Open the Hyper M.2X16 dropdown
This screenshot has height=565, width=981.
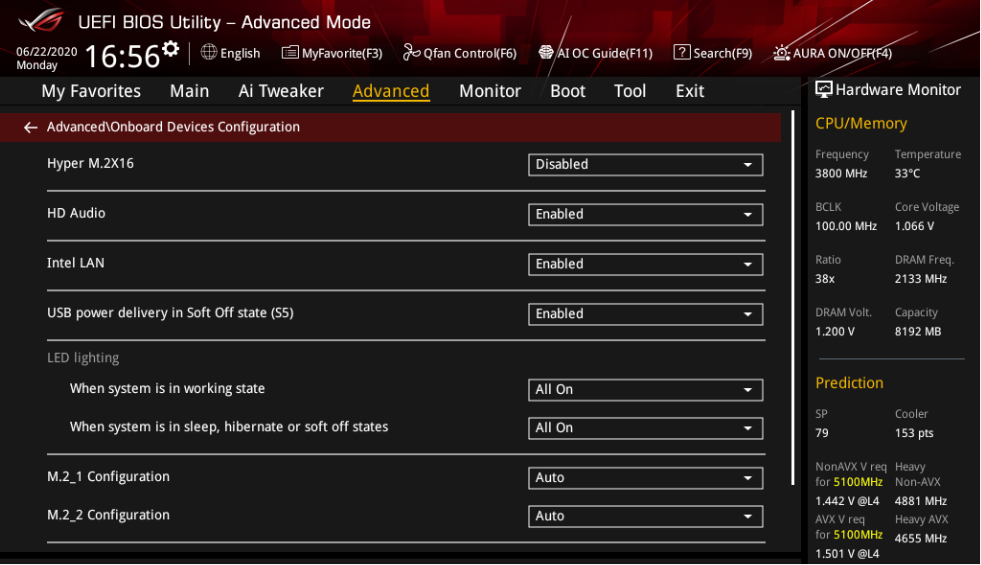click(x=645, y=165)
